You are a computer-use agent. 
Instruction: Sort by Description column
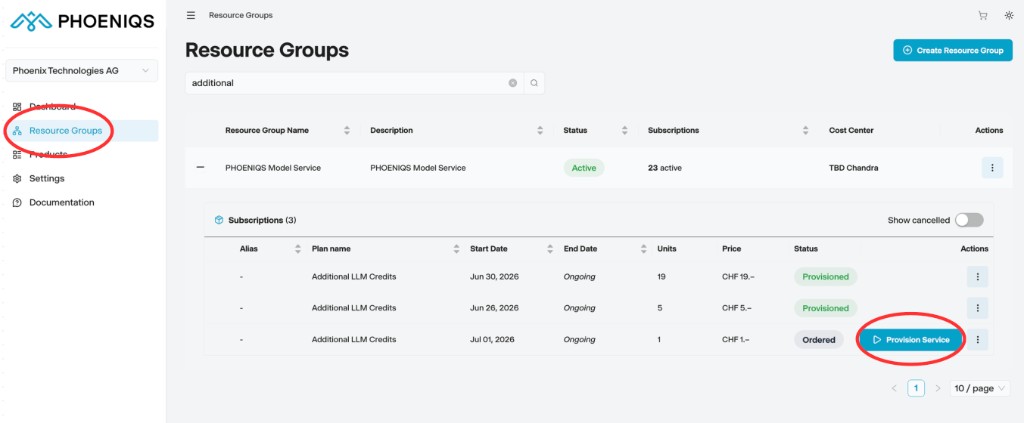540,131
